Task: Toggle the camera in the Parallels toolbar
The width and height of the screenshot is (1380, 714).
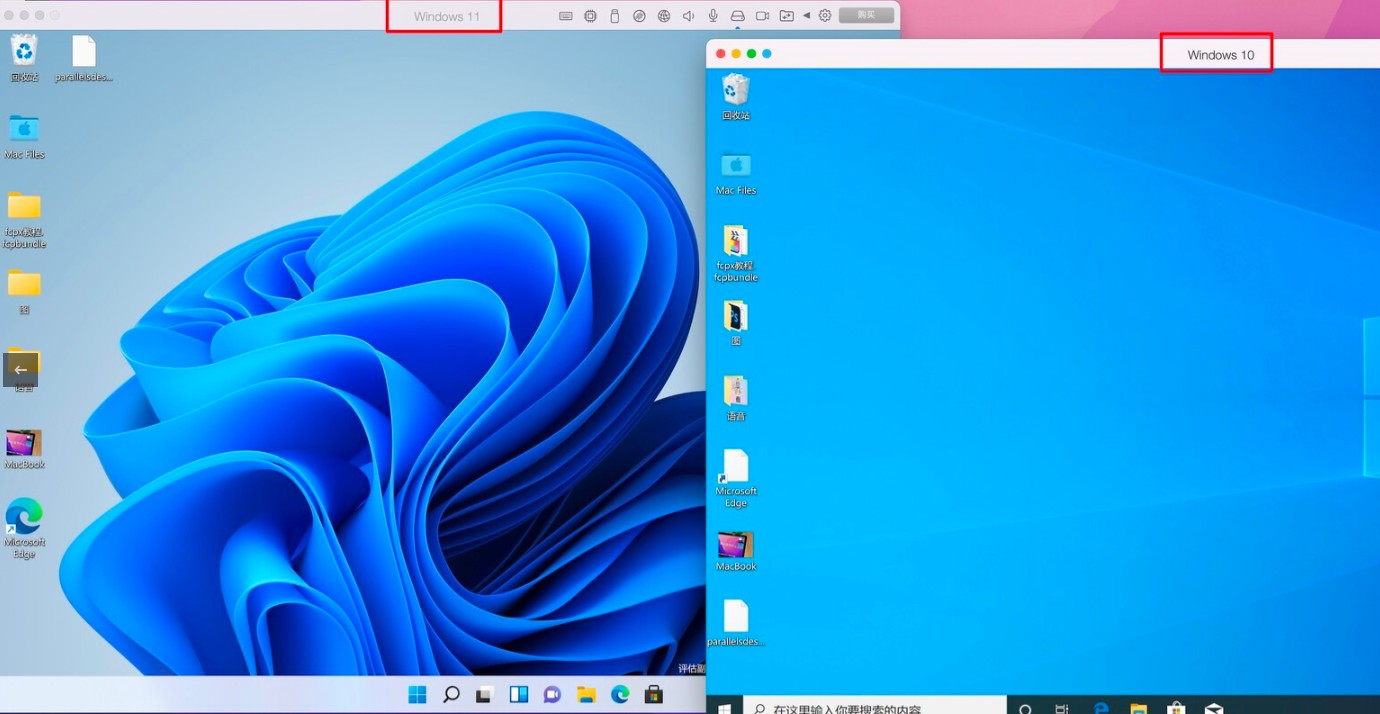Action: 761,15
